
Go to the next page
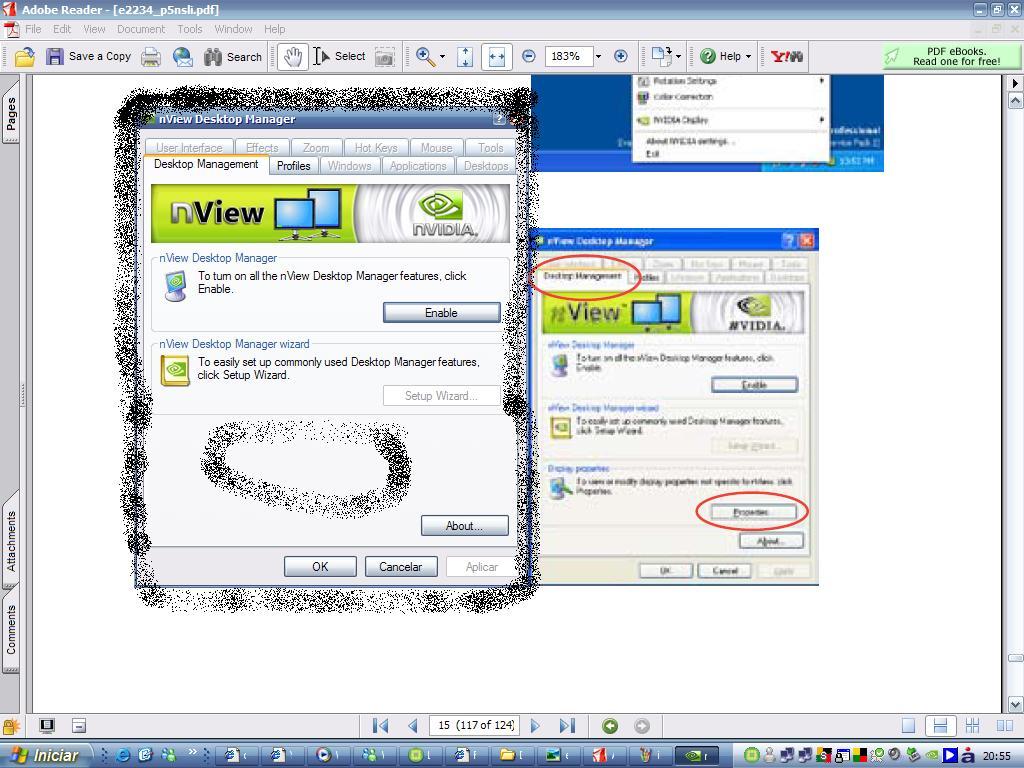(536, 726)
